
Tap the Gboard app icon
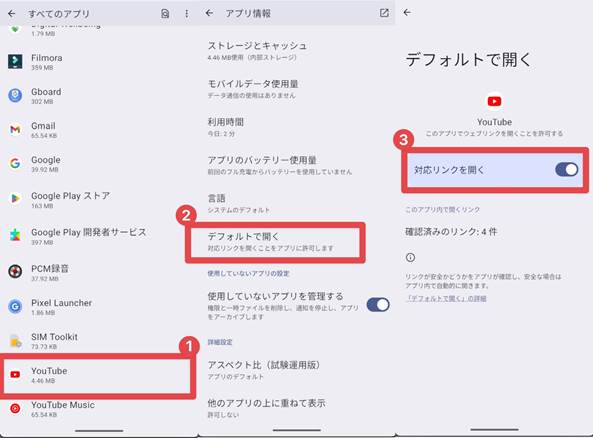click(x=15, y=95)
